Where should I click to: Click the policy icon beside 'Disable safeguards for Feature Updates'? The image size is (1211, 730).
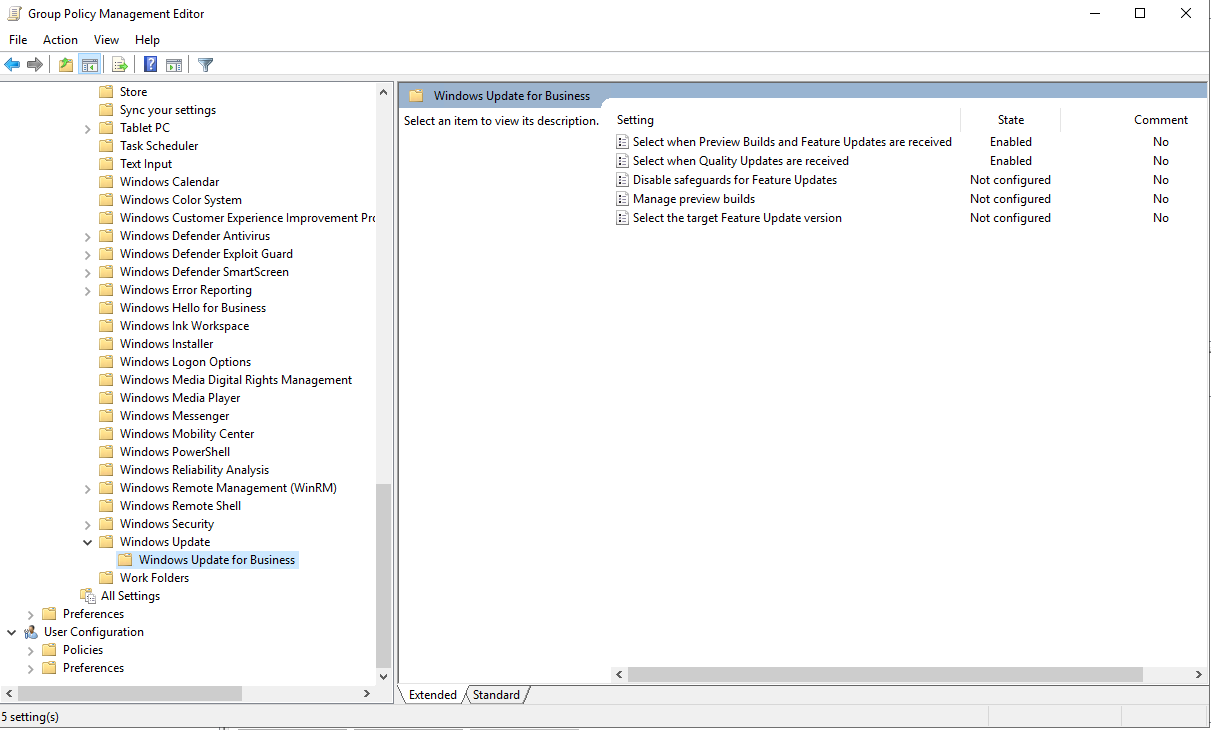point(622,180)
